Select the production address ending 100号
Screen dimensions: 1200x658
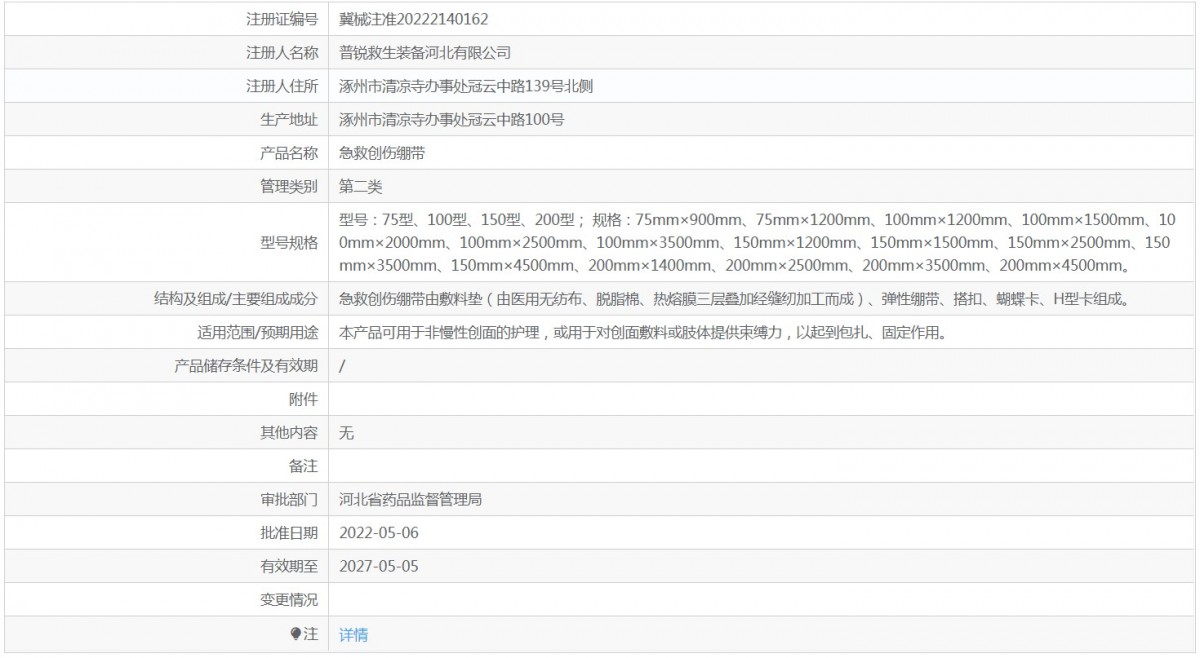click(452, 120)
